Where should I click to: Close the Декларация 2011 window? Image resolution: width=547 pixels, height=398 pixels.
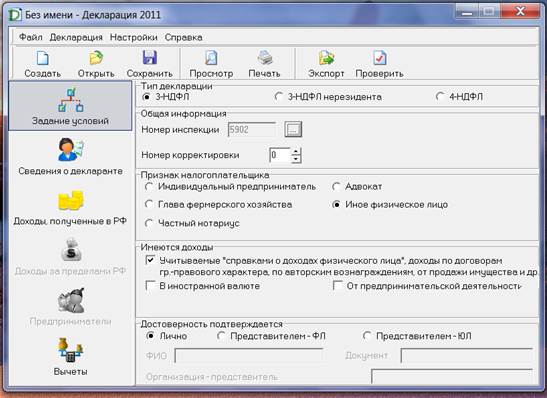520,12
